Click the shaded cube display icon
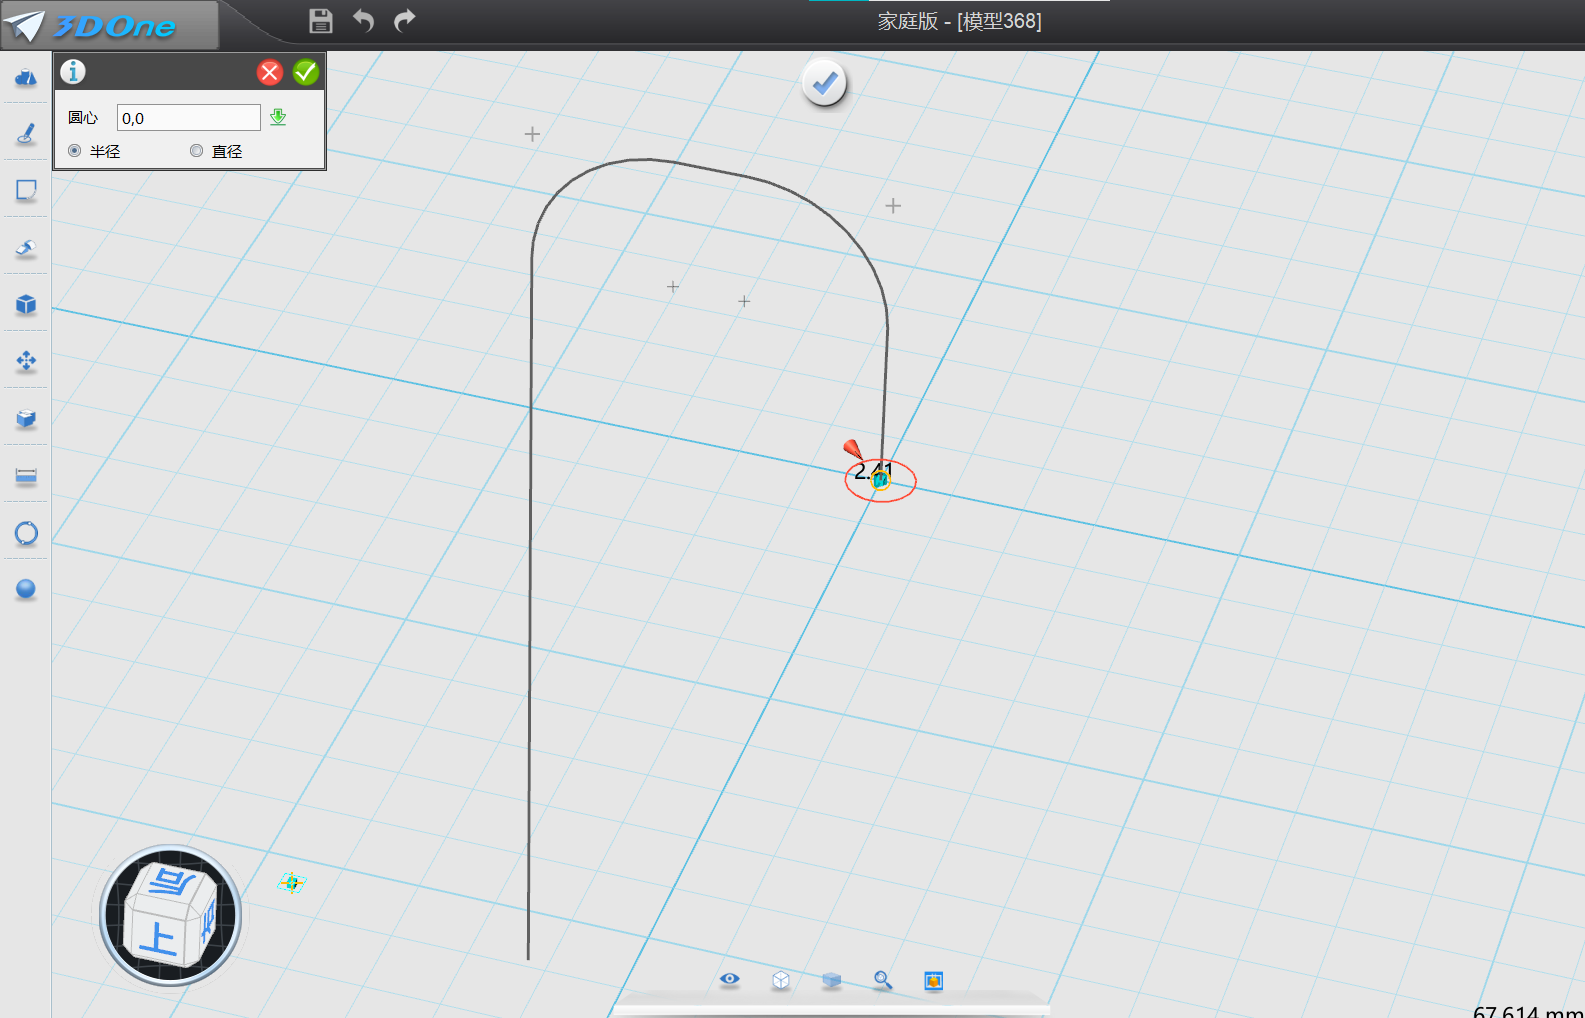Image resolution: width=1585 pixels, height=1018 pixels. pyautogui.click(x=832, y=980)
